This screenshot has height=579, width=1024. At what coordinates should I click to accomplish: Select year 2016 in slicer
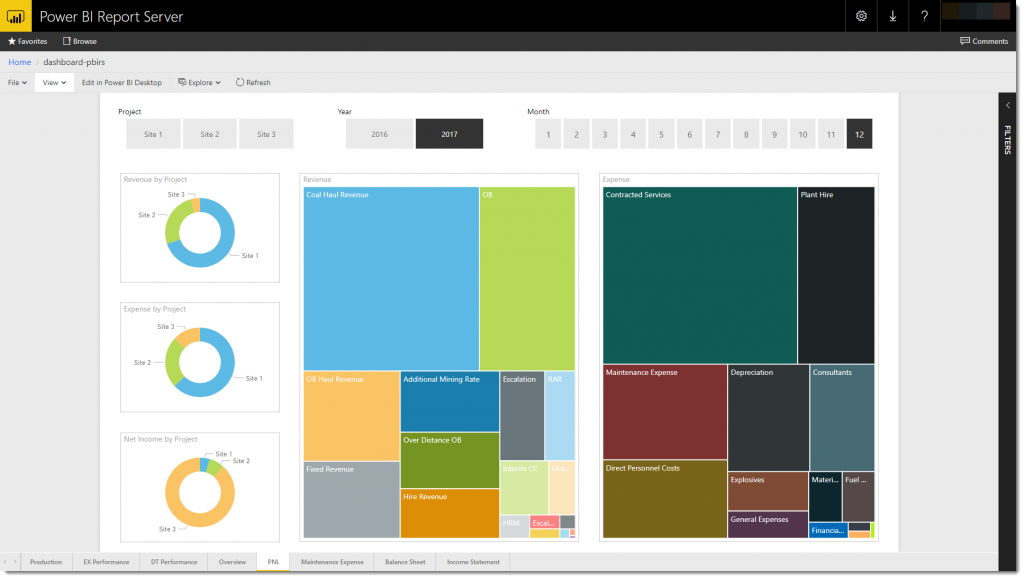pos(379,134)
